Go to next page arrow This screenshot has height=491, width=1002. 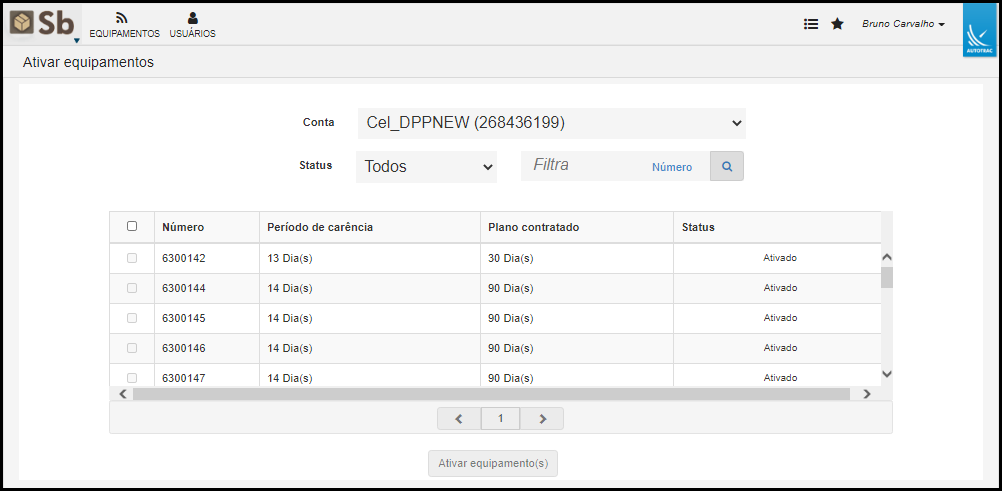542,418
